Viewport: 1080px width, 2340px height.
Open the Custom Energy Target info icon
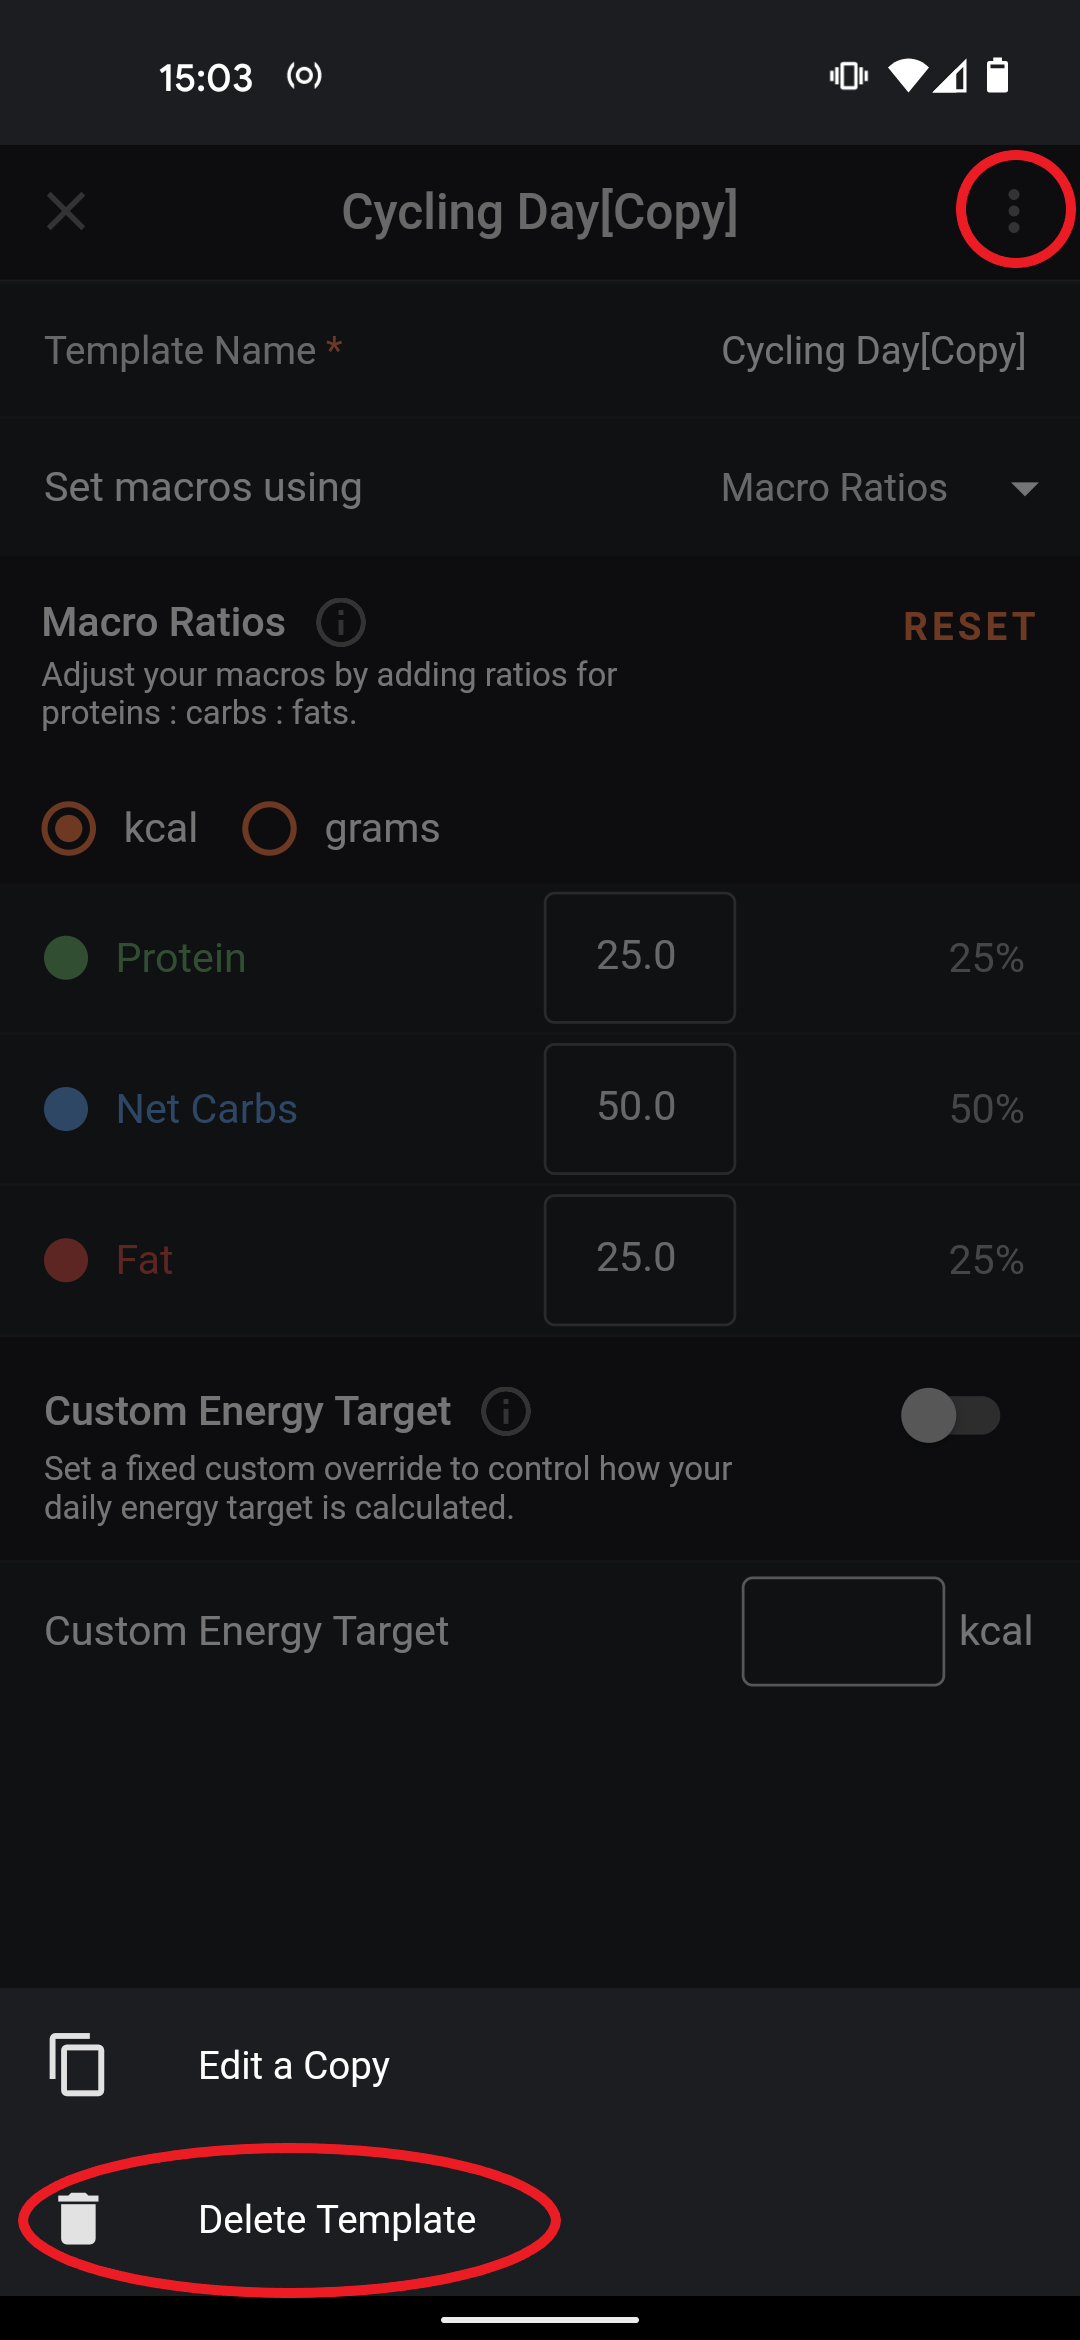tap(506, 1412)
